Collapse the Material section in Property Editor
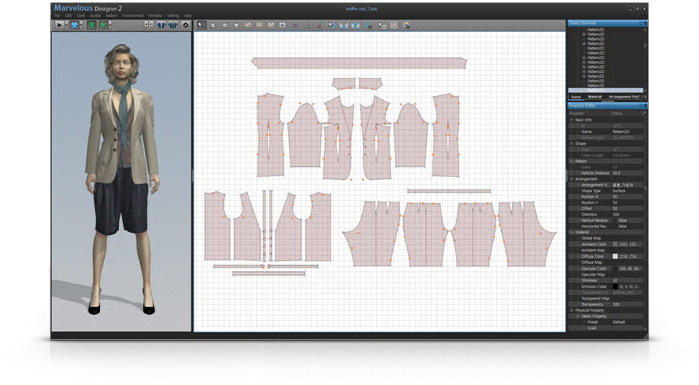Viewport: 699px width, 385px height. [572, 232]
